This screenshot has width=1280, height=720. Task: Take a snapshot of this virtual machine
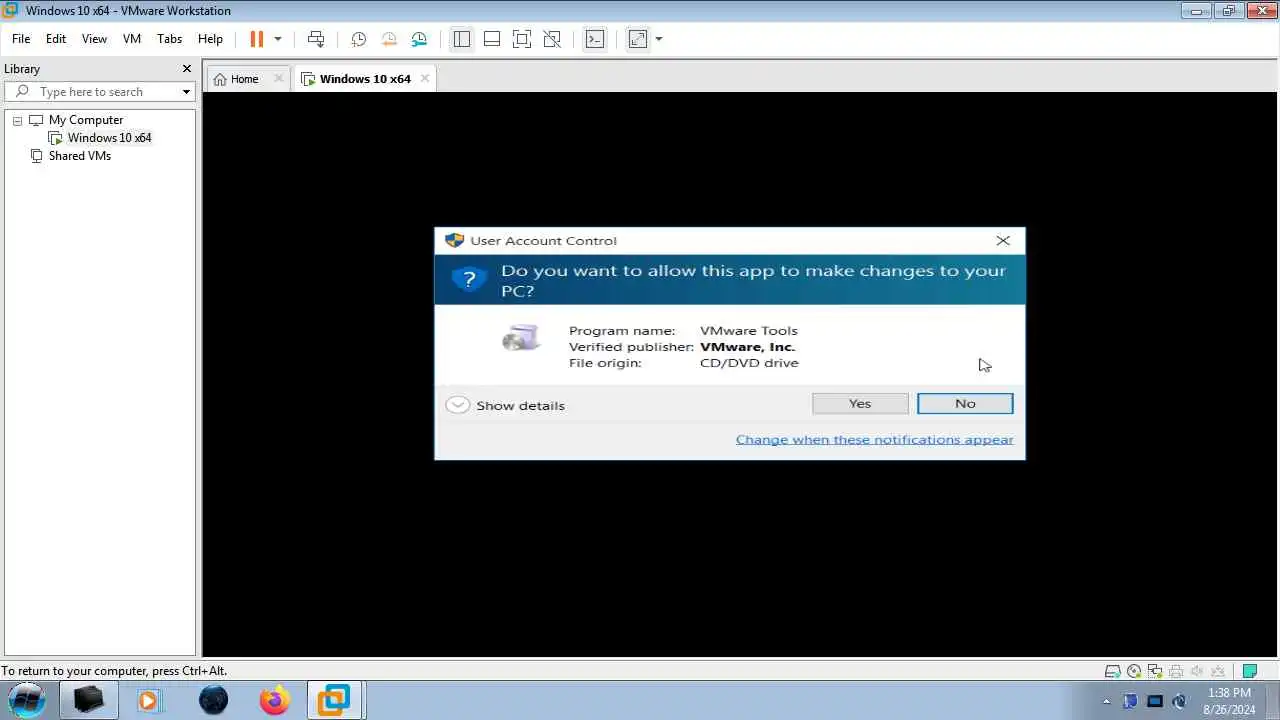pyautogui.click(x=358, y=39)
